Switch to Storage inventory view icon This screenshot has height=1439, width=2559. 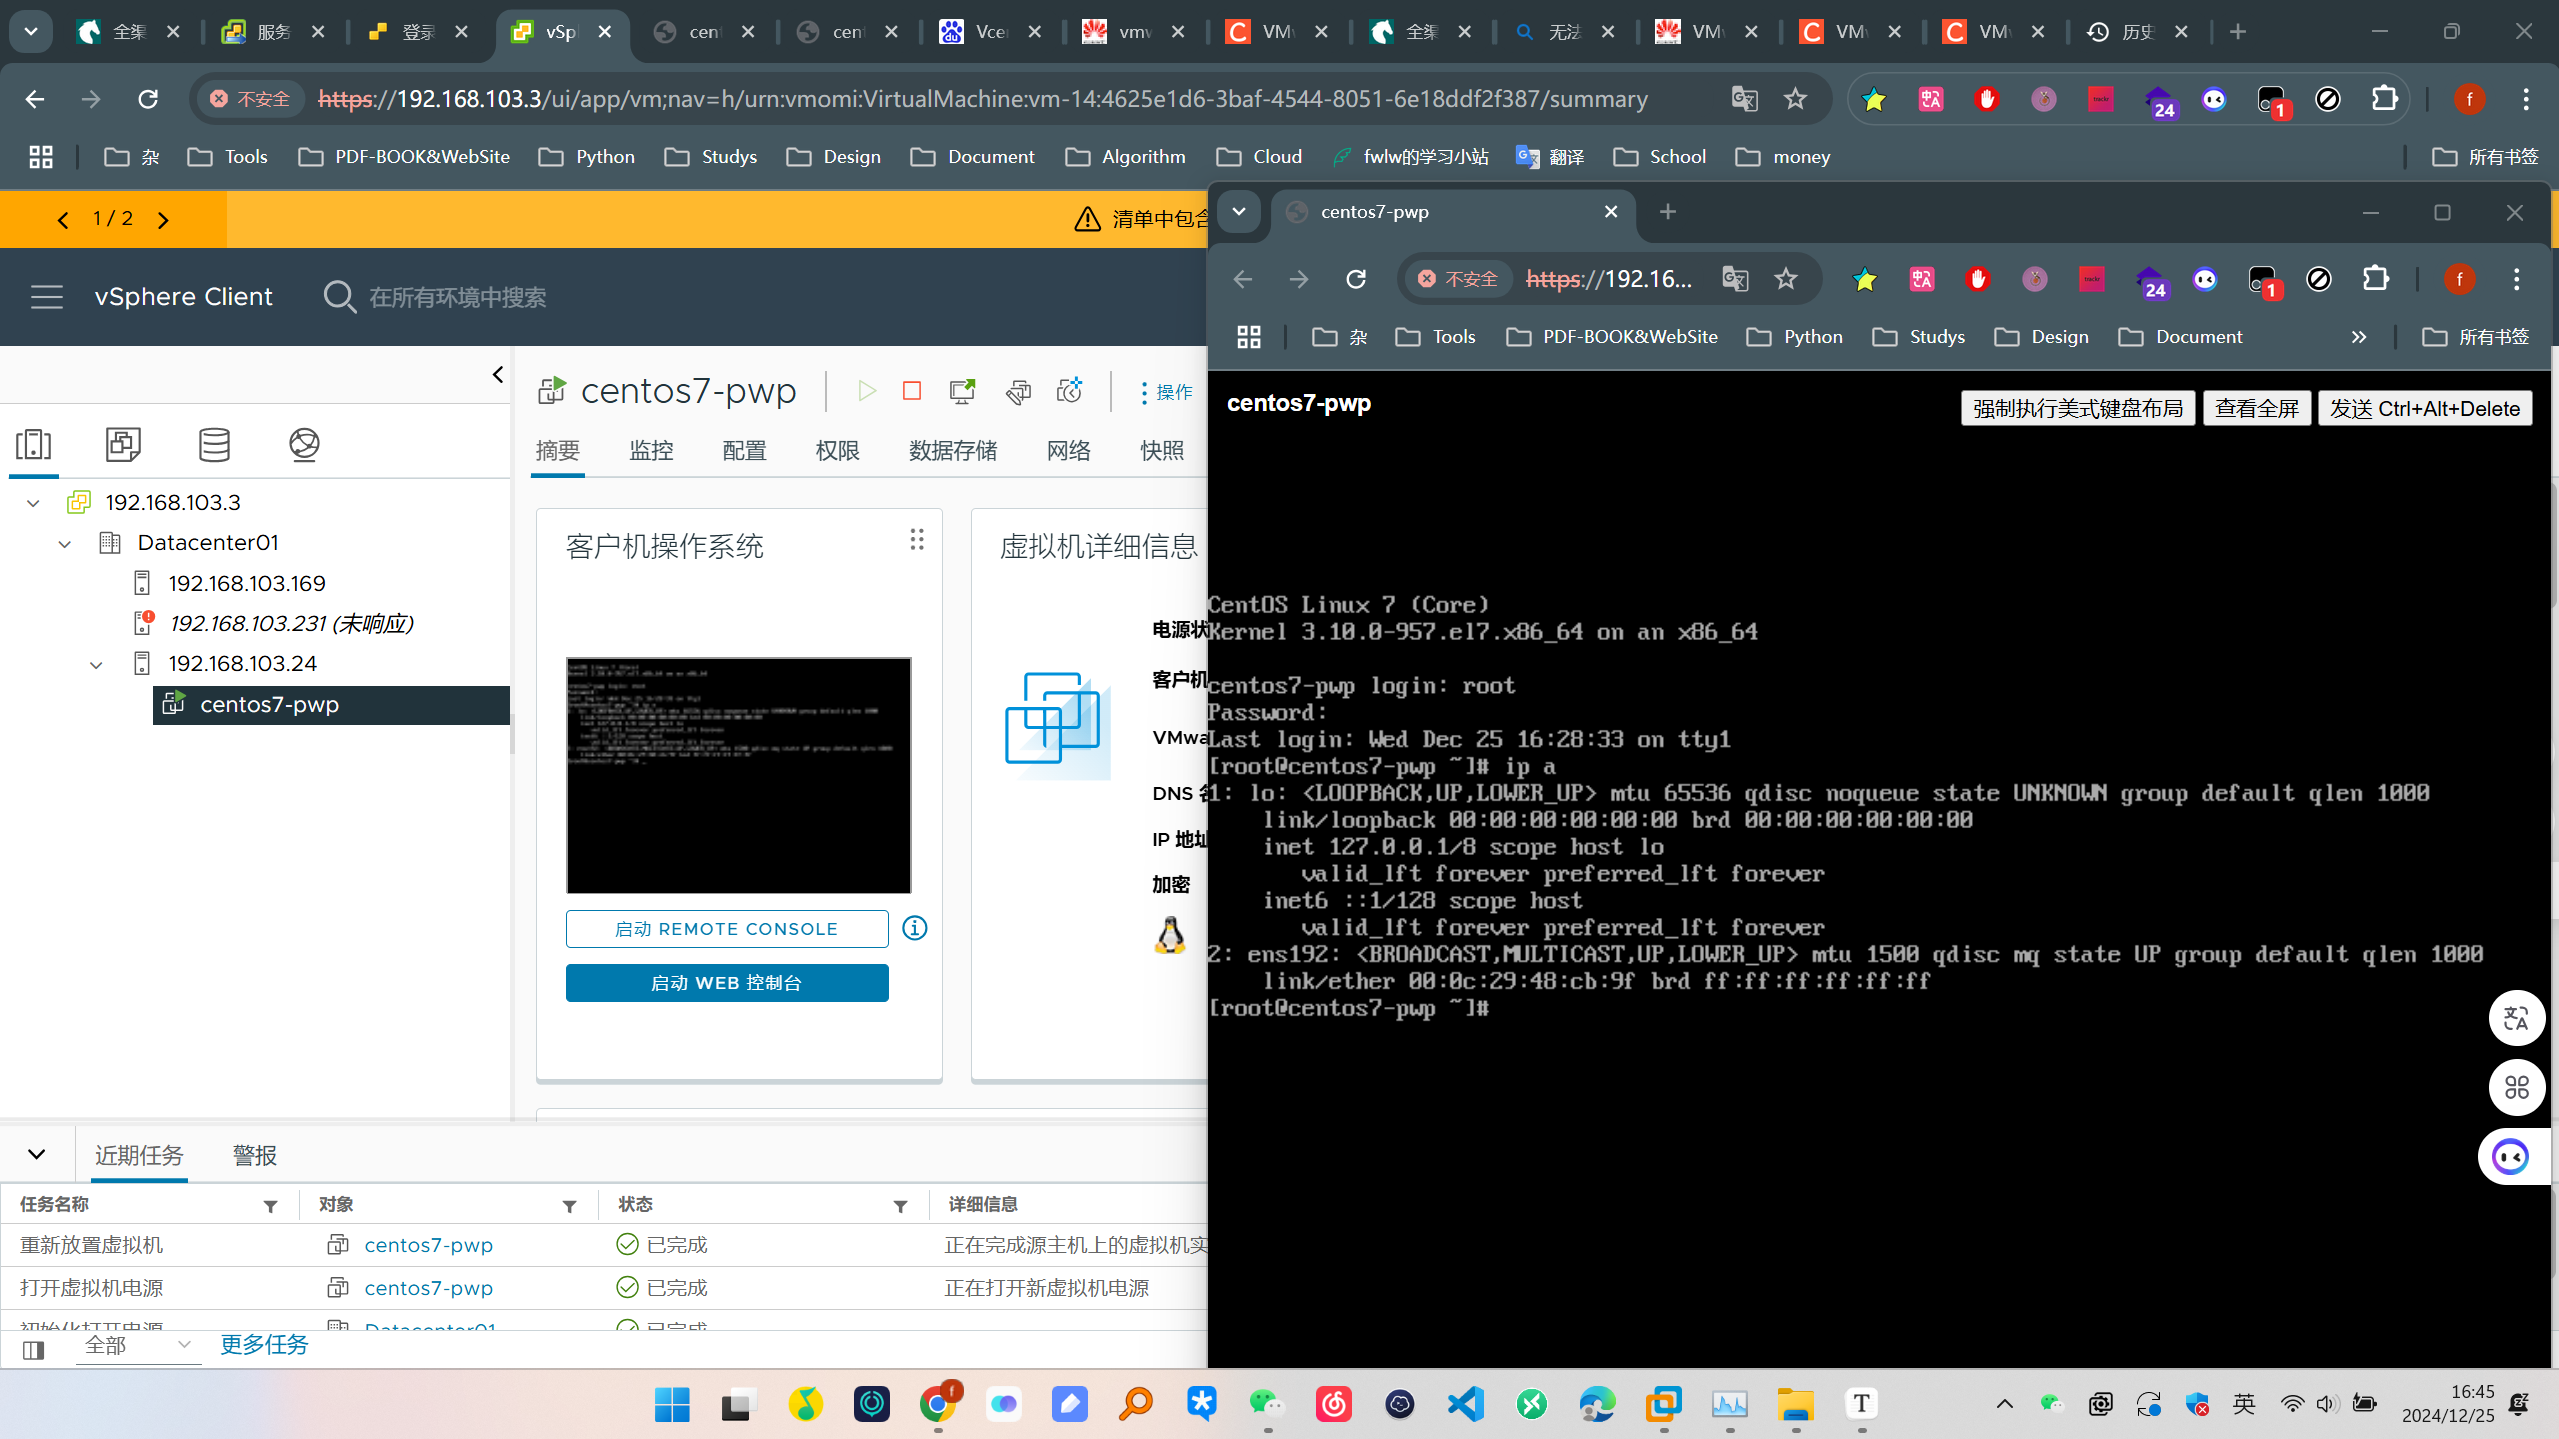click(214, 444)
